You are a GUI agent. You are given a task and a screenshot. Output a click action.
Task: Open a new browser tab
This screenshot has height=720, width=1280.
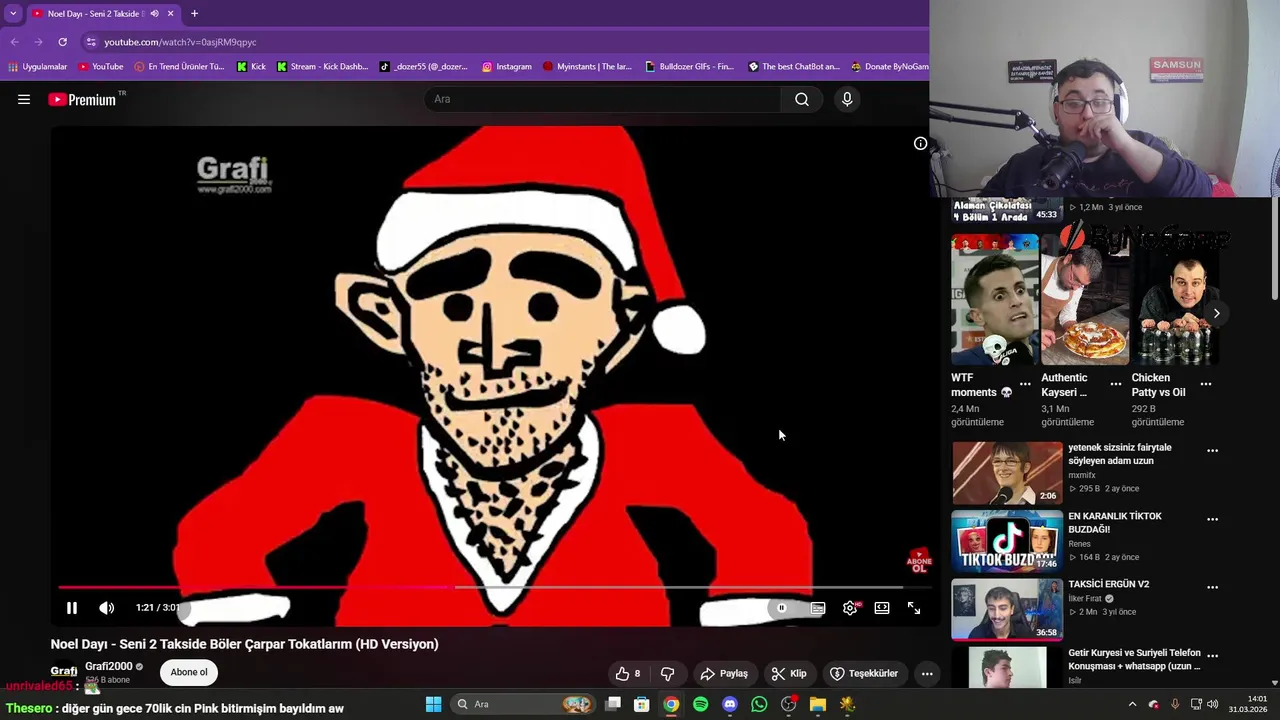(x=194, y=14)
